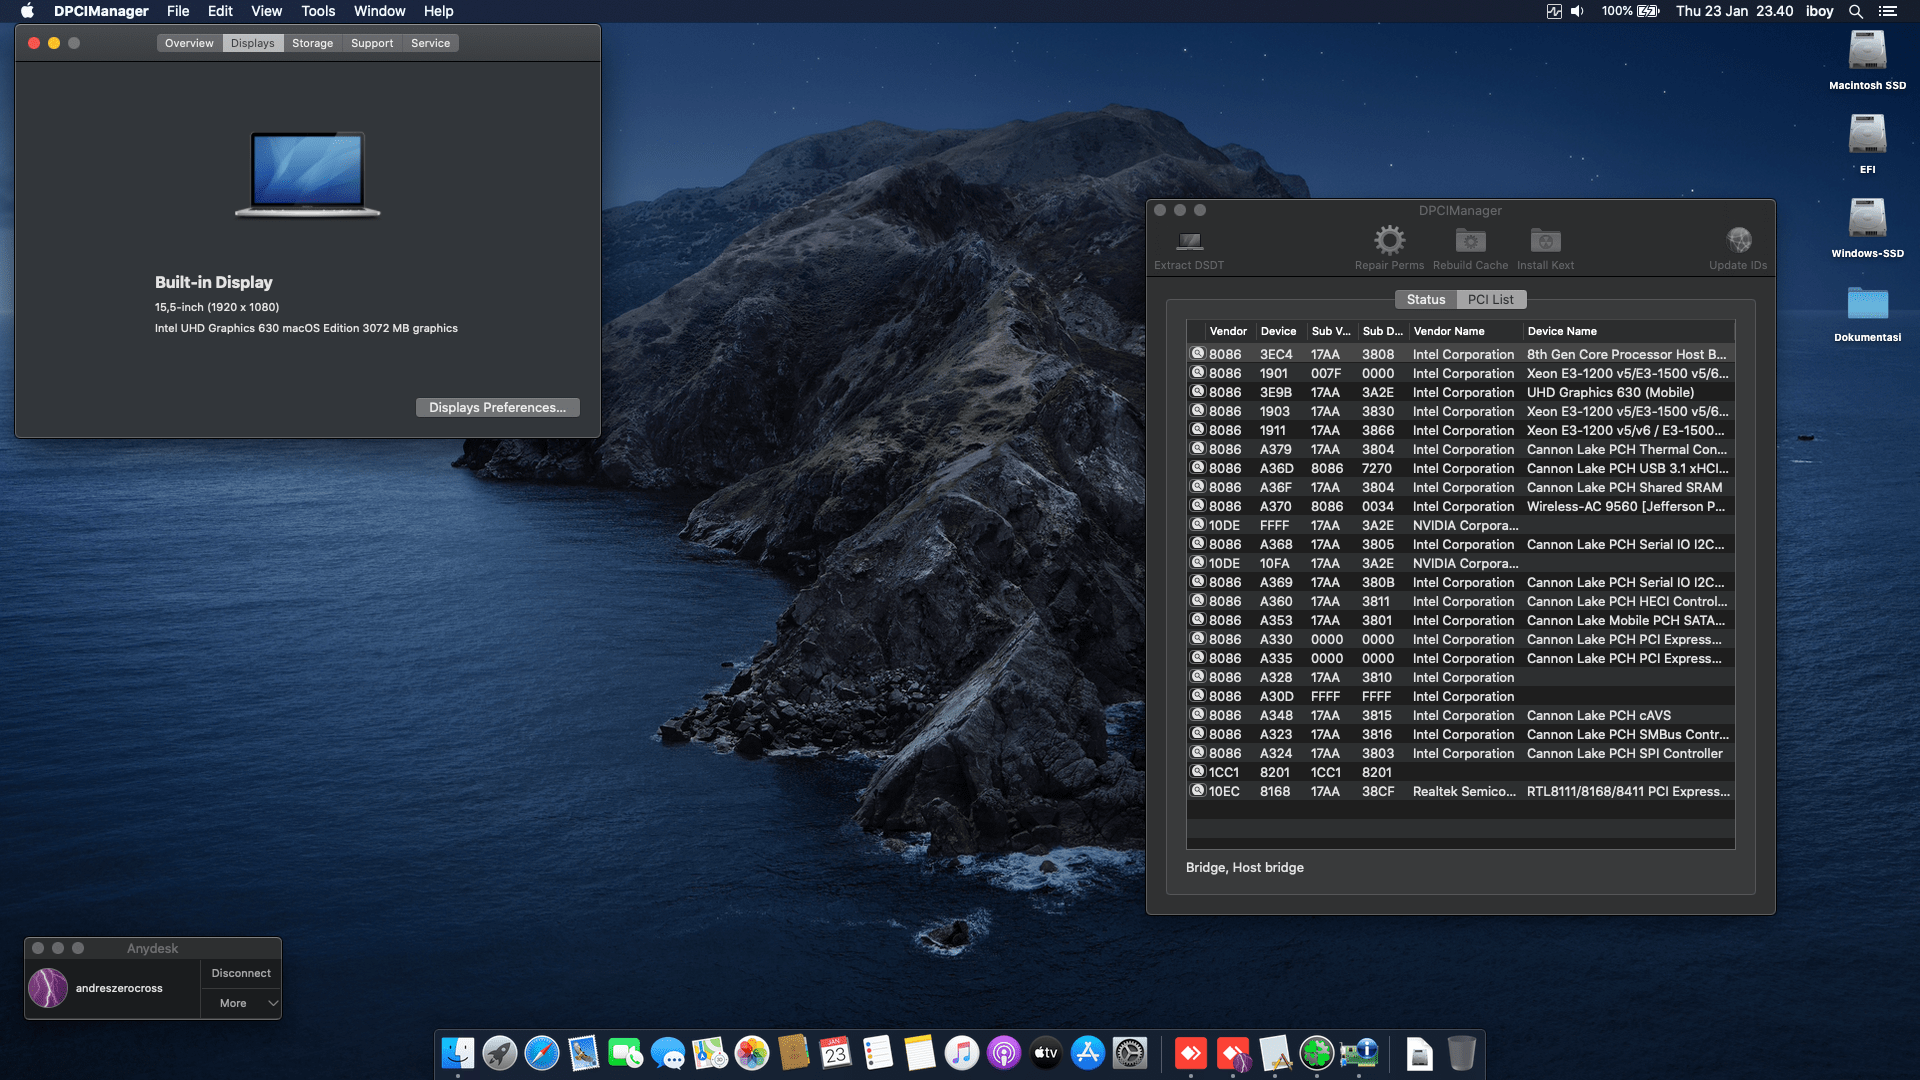Open the Apple menu

tap(27, 11)
